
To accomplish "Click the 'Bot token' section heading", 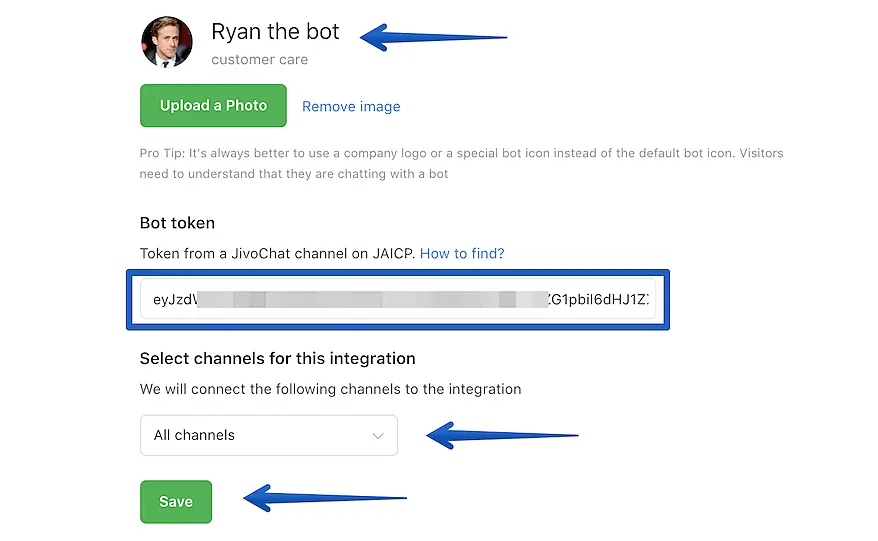I will (177, 223).
